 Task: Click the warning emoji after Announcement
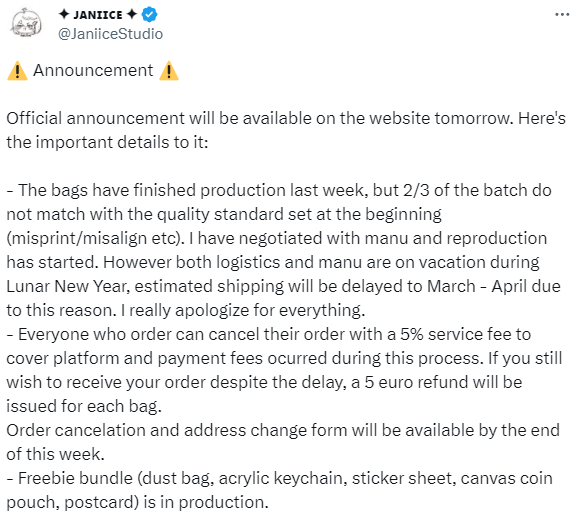click(x=169, y=71)
